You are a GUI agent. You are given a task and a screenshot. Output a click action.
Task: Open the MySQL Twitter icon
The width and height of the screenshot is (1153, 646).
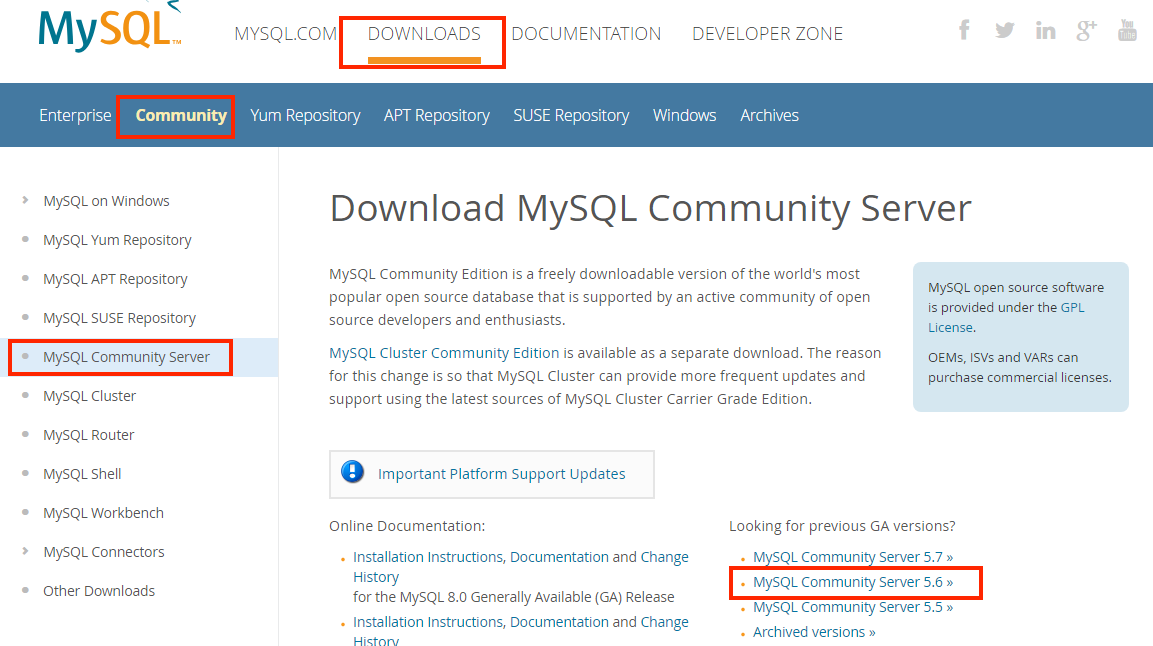click(1004, 30)
